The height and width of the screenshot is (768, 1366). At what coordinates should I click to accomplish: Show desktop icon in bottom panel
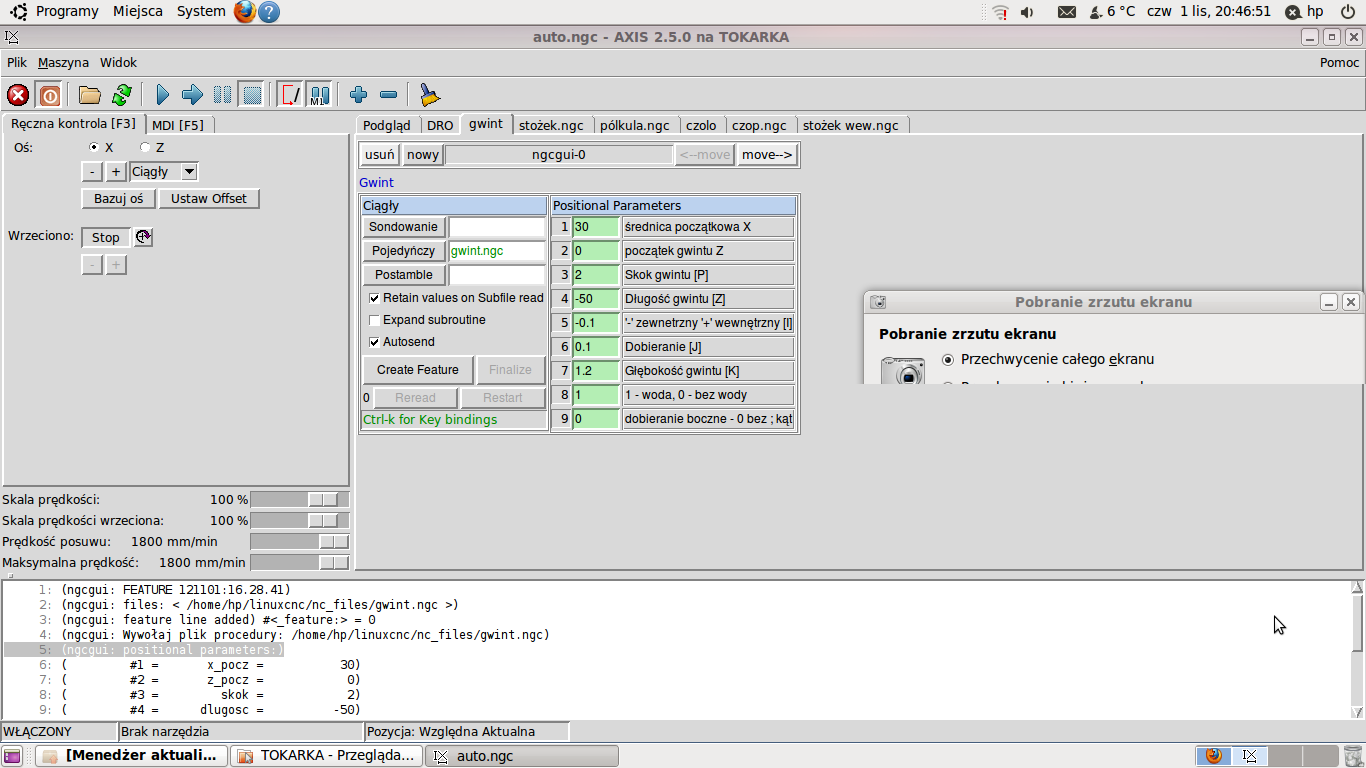tap(13, 756)
